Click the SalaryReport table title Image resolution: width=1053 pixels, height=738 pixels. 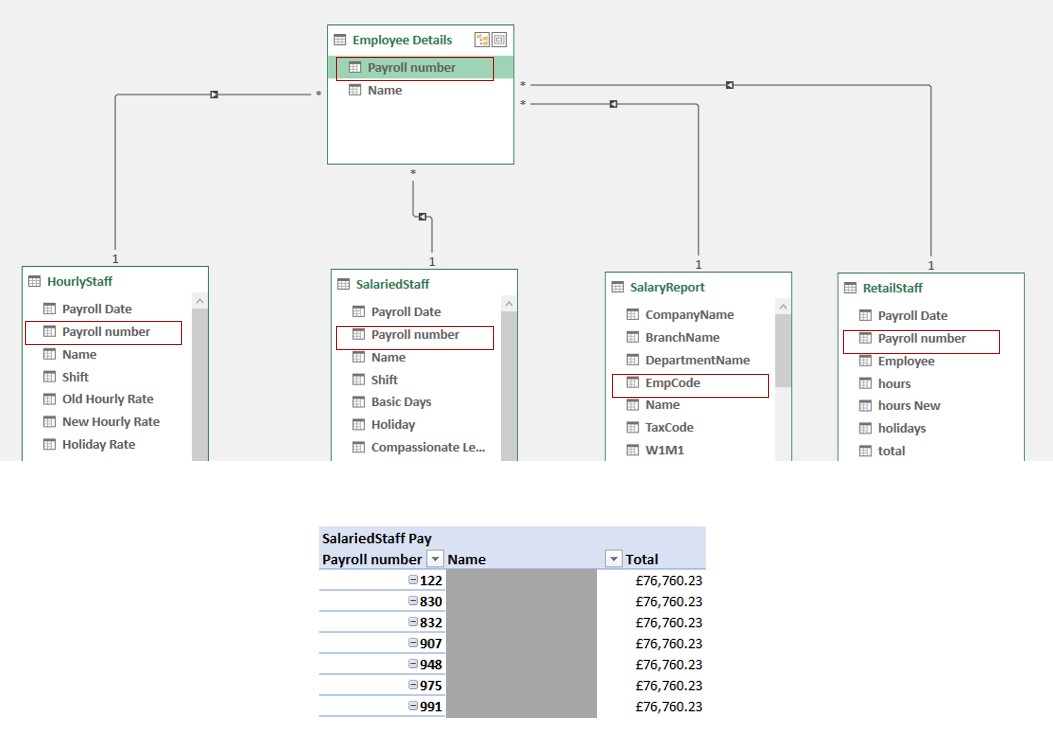[x=667, y=287]
